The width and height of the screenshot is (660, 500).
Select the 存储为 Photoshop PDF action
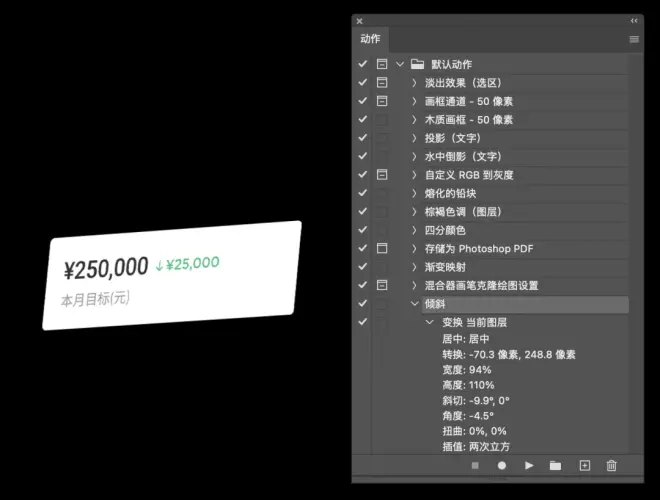pos(479,249)
